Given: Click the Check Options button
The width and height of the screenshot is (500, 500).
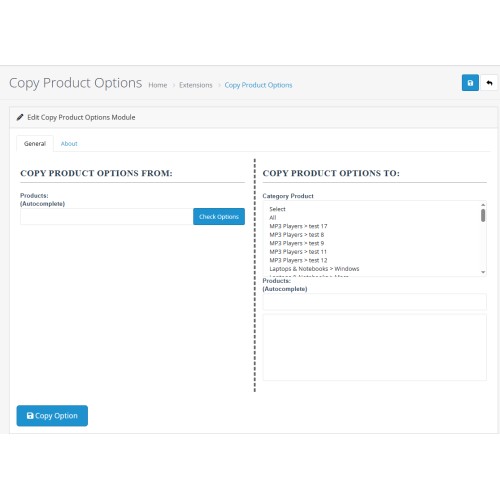Looking at the screenshot, I should 219,217.
